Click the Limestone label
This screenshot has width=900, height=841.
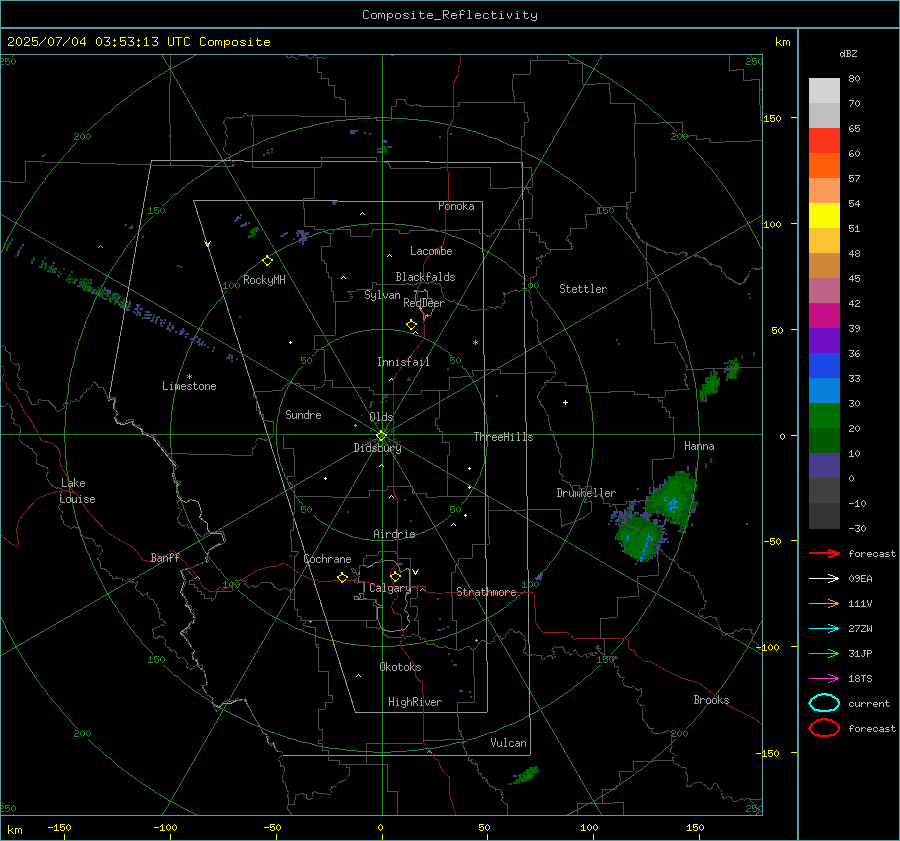tap(189, 386)
